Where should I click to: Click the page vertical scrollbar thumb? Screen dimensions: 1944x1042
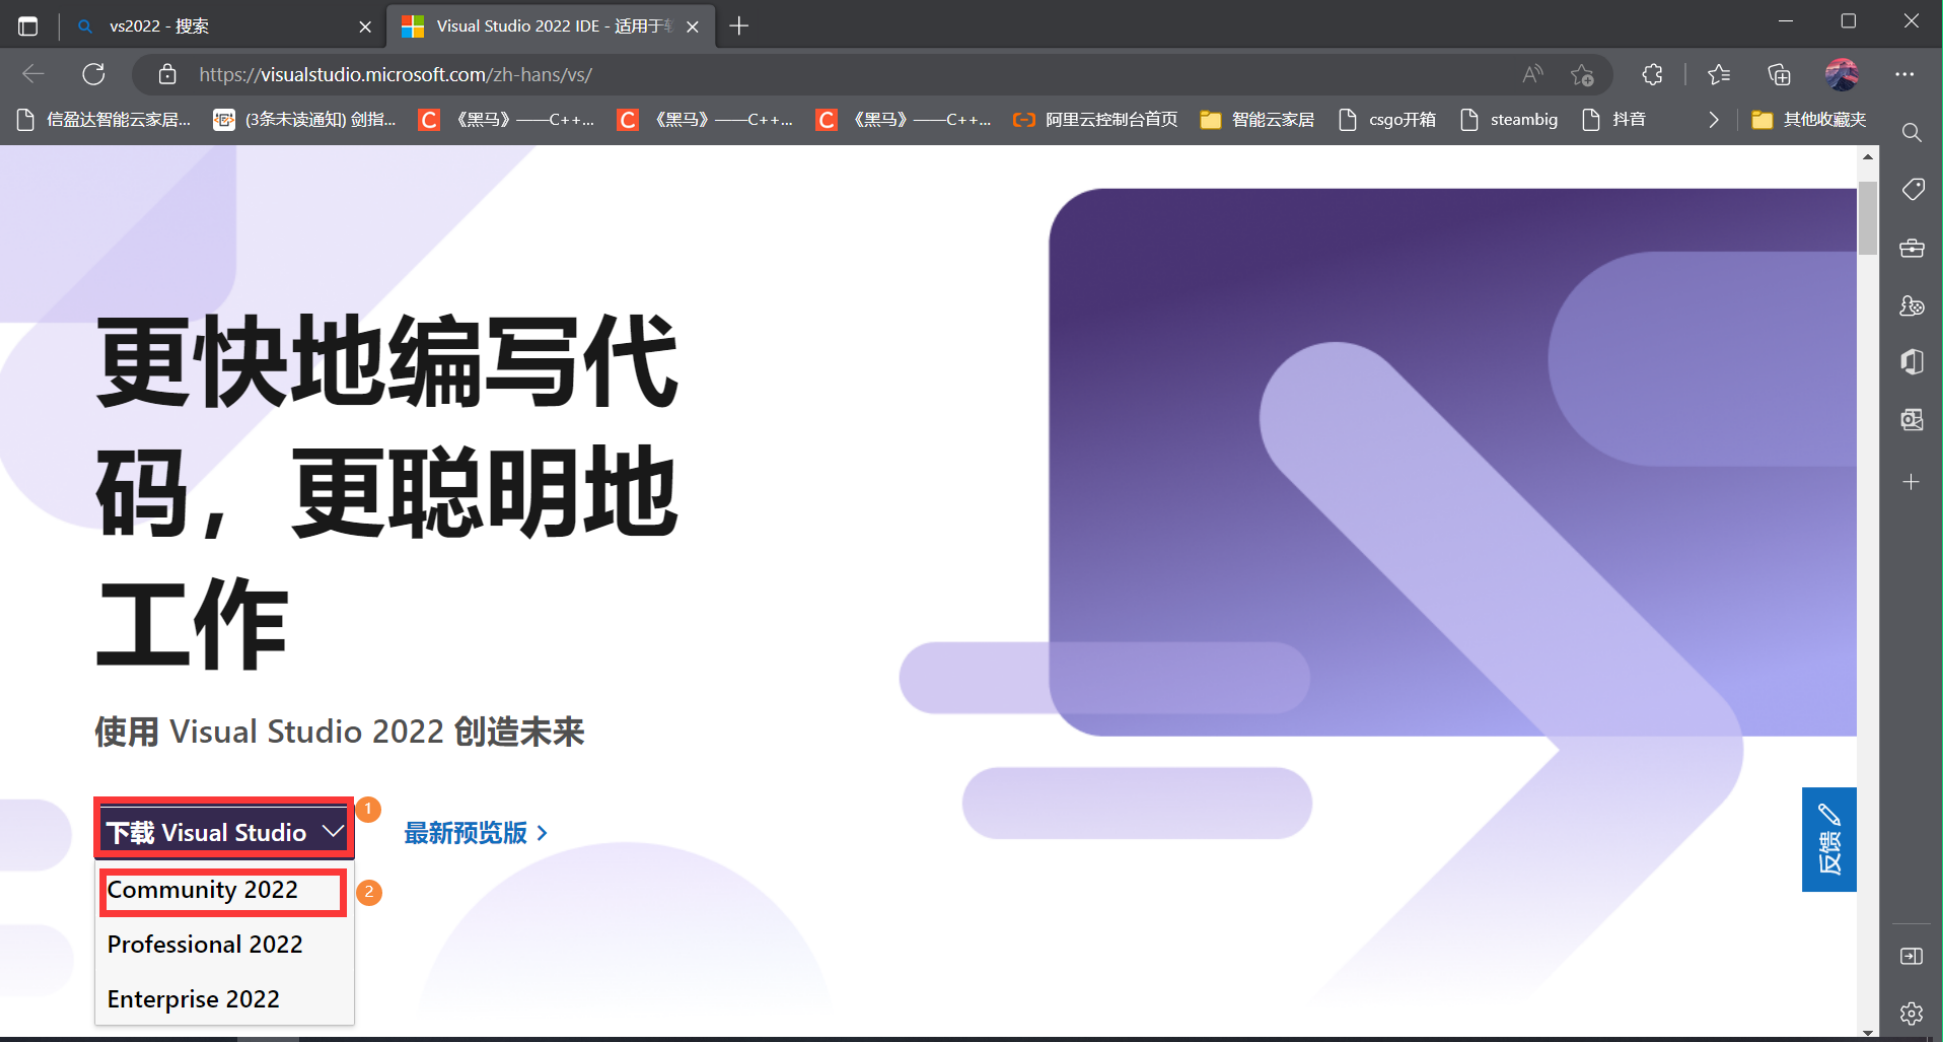pos(1867,218)
